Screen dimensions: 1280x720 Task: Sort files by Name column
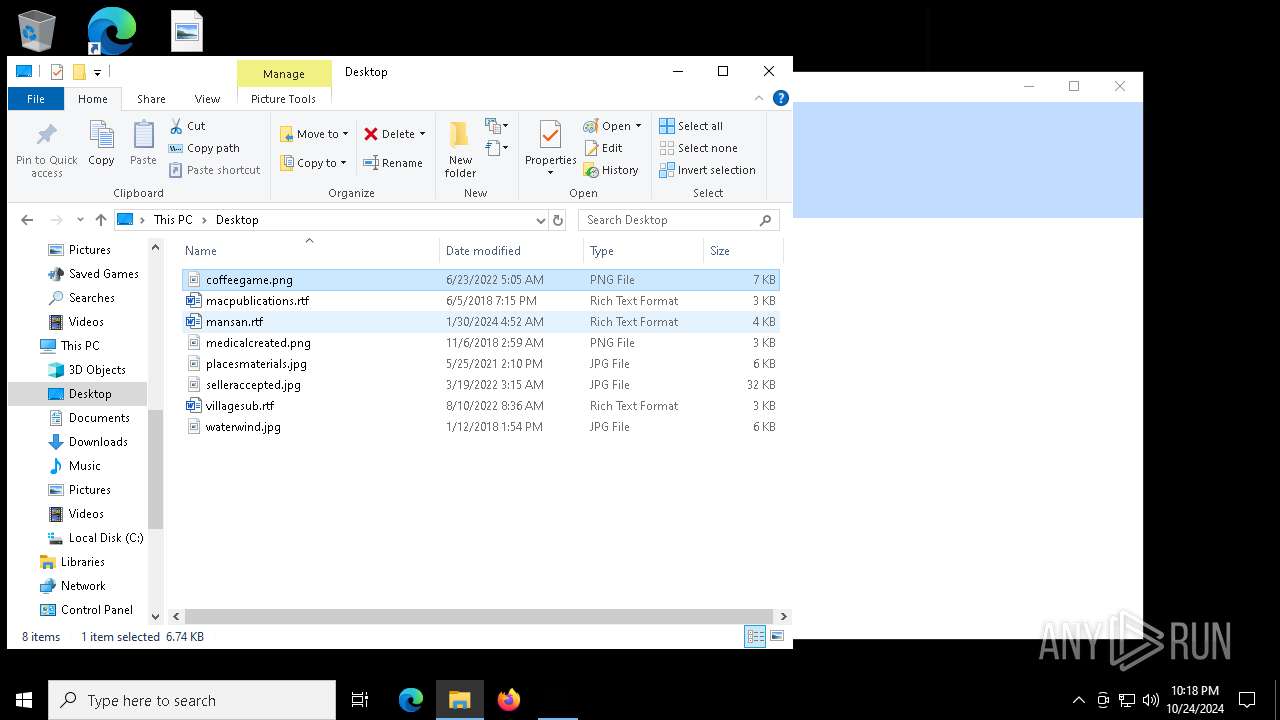308,251
